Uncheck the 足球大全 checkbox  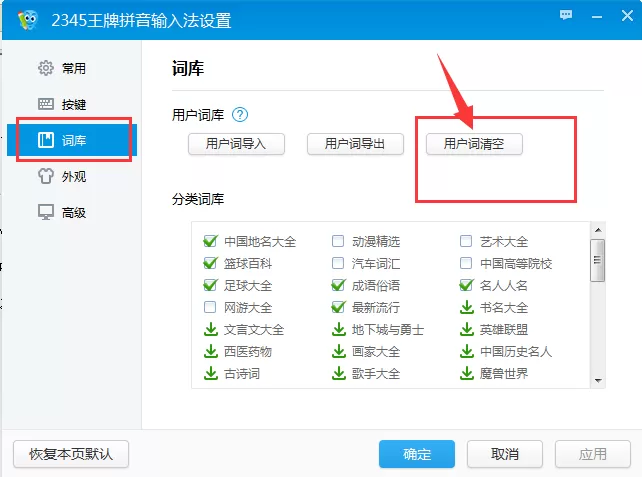pyautogui.click(x=210, y=285)
